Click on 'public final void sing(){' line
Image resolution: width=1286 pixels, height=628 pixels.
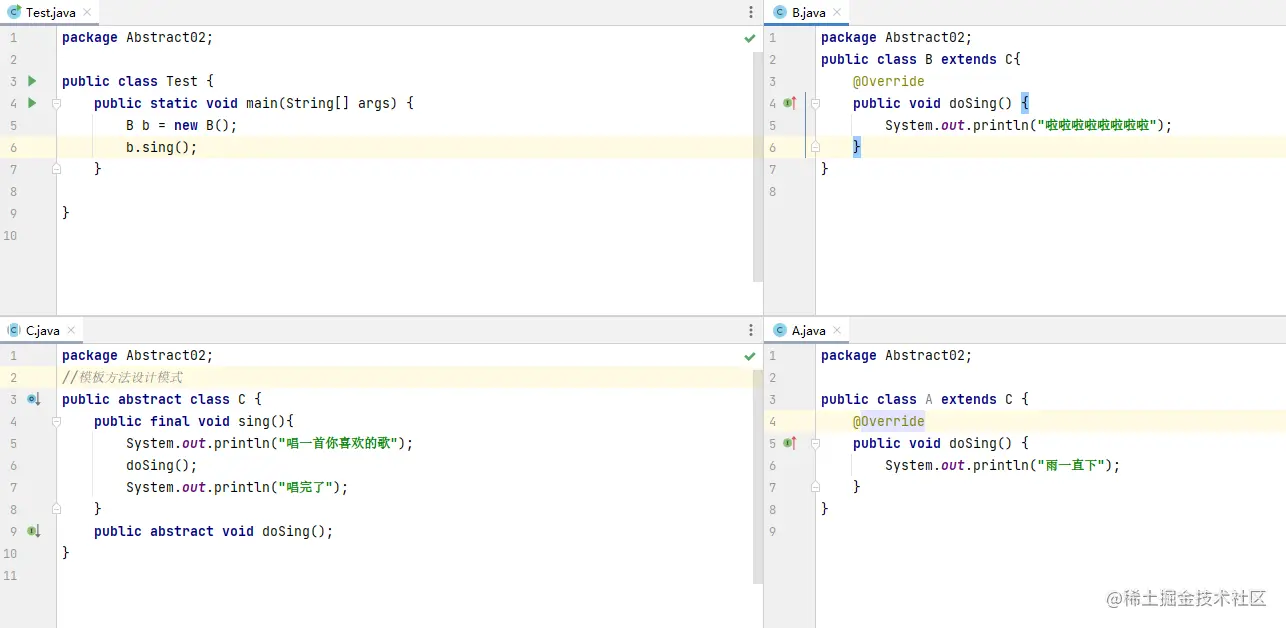coord(194,421)
